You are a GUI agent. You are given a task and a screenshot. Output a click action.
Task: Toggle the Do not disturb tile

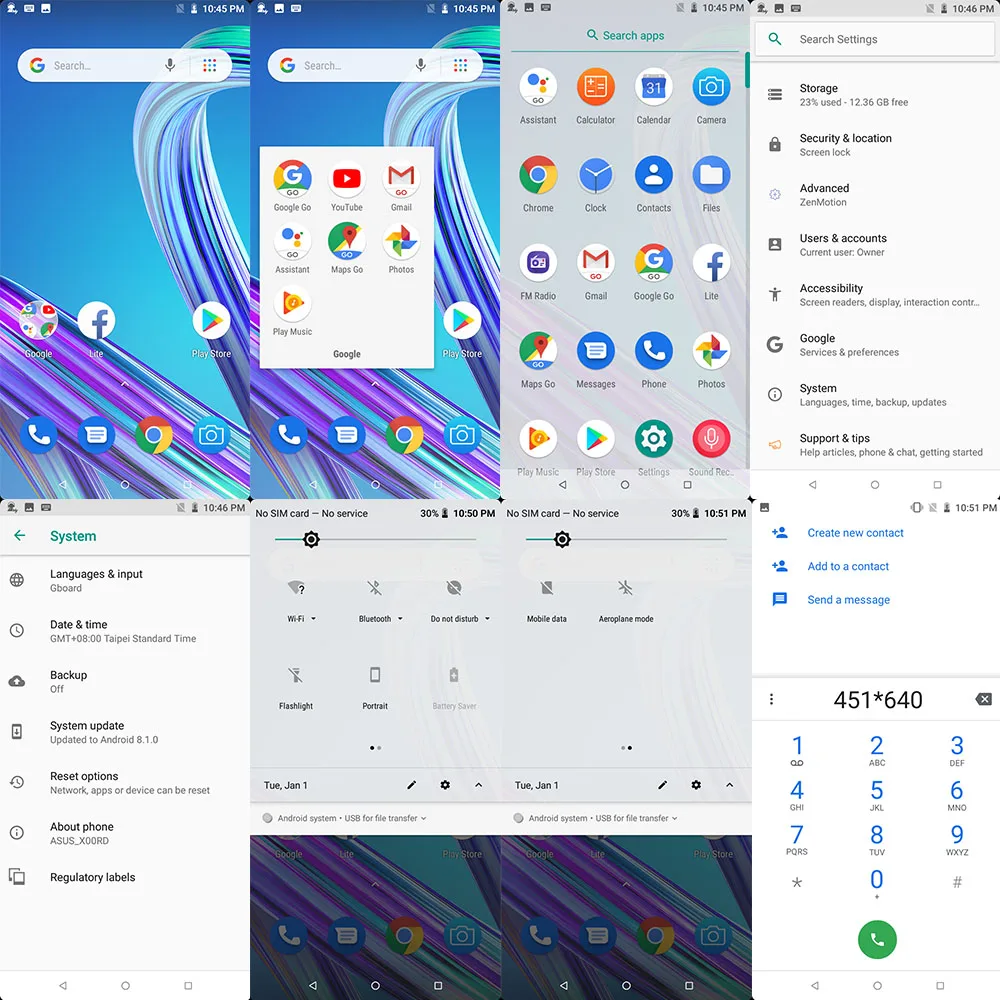pos(454,587)
